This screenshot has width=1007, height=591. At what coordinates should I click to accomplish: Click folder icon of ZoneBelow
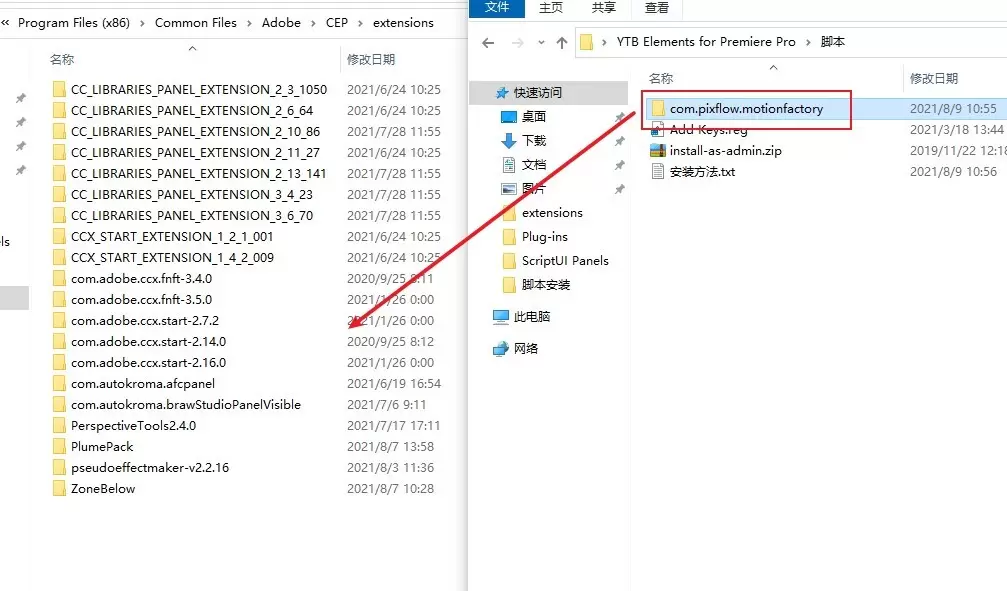pos(59,489)
